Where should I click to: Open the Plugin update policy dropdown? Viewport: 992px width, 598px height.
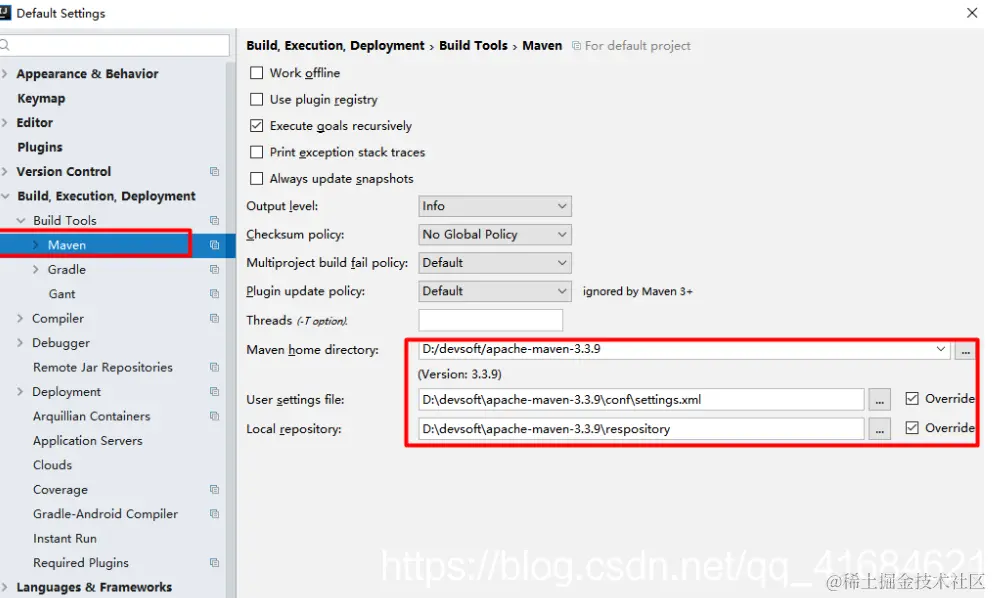coord(495,291)
